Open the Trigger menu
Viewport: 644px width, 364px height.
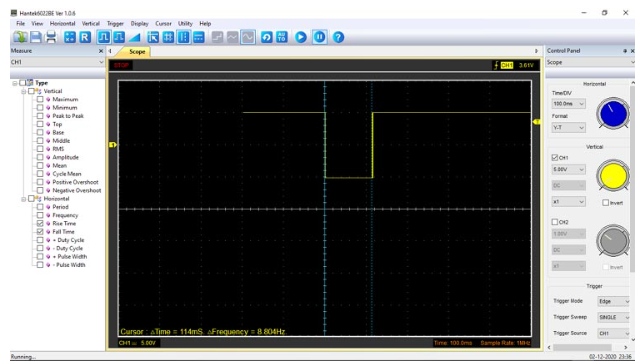coord(115,23)
